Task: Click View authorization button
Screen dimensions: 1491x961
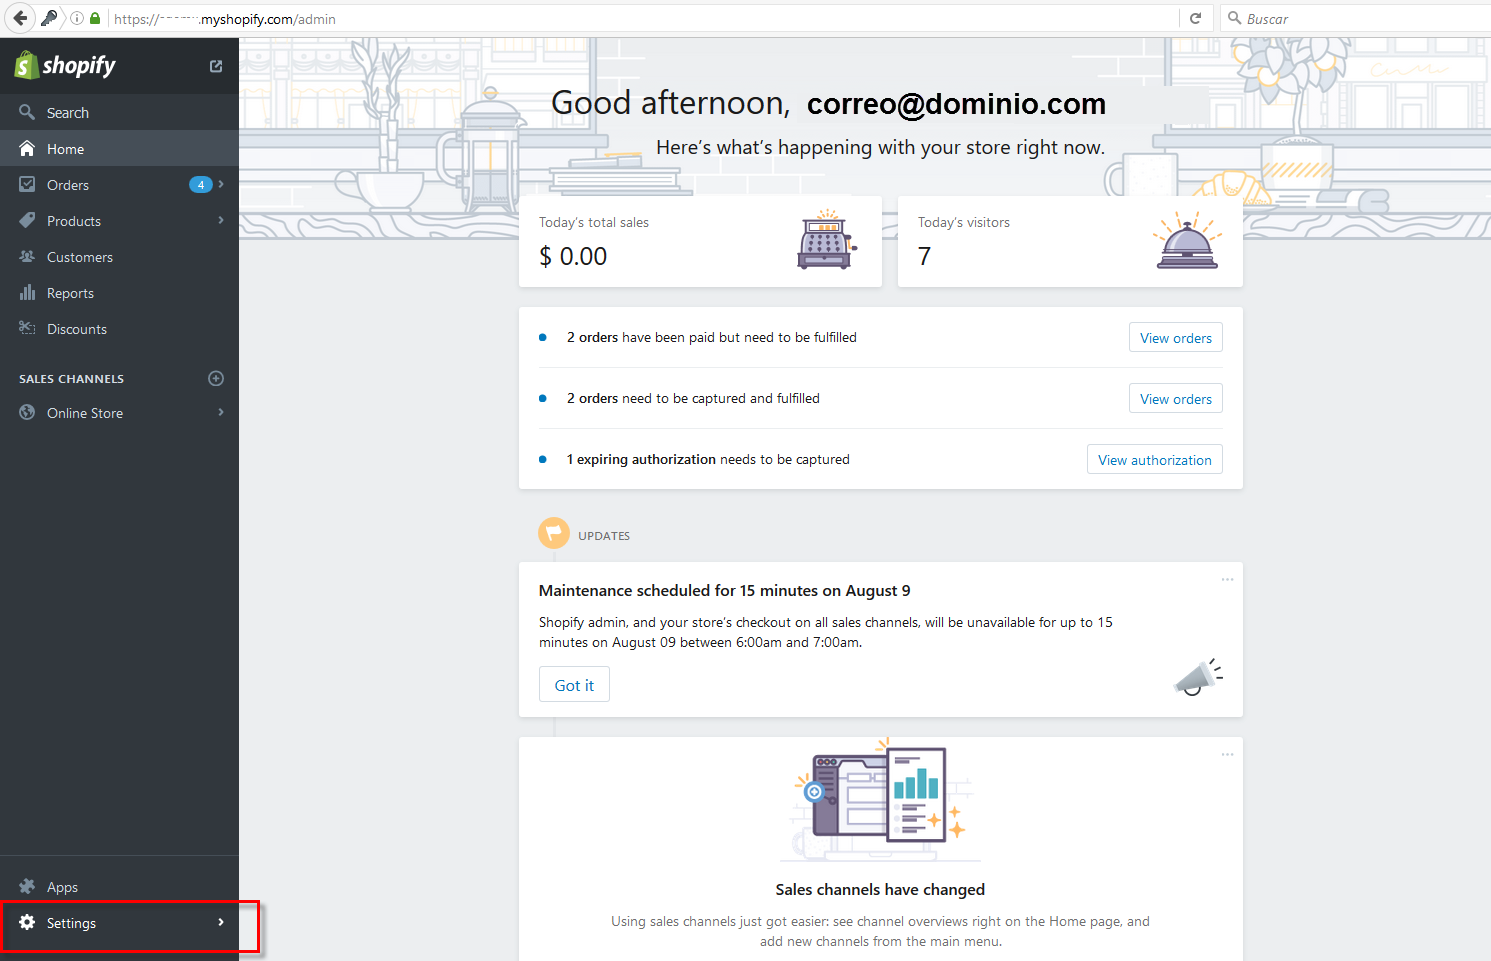Action: tap(1154, 460)
